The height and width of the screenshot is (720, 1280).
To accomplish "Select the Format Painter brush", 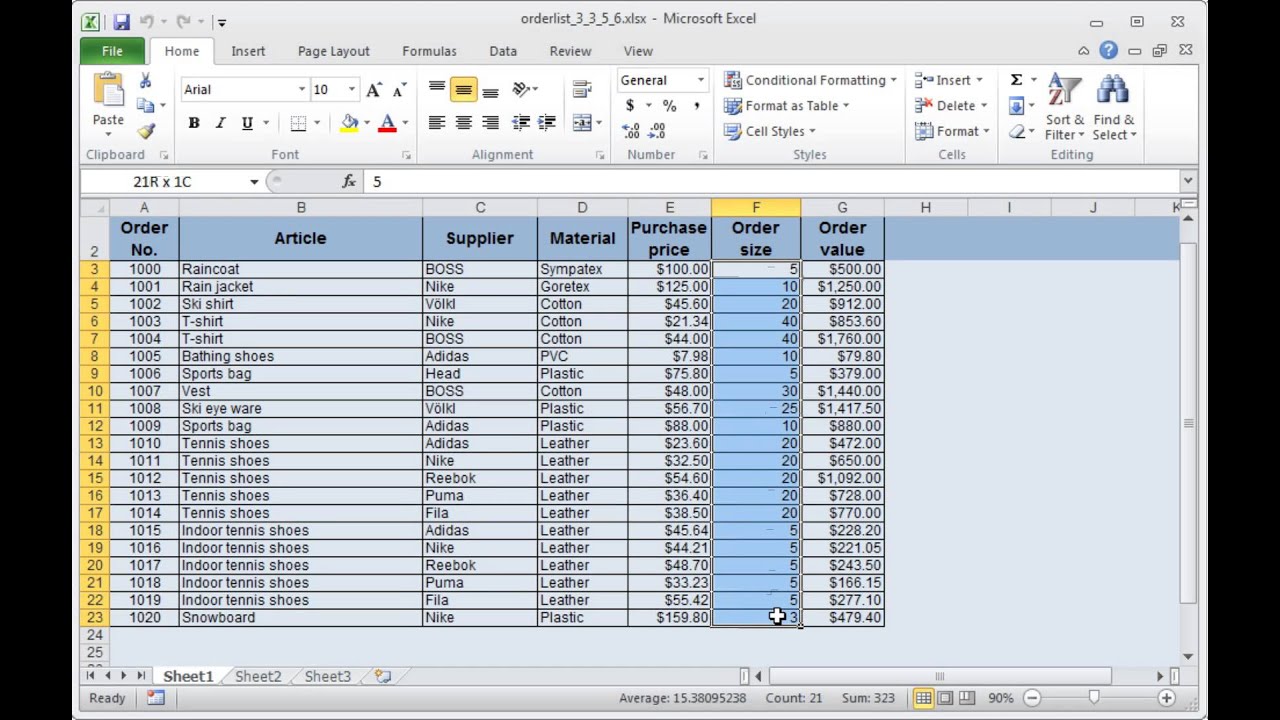I will (146, 130).
